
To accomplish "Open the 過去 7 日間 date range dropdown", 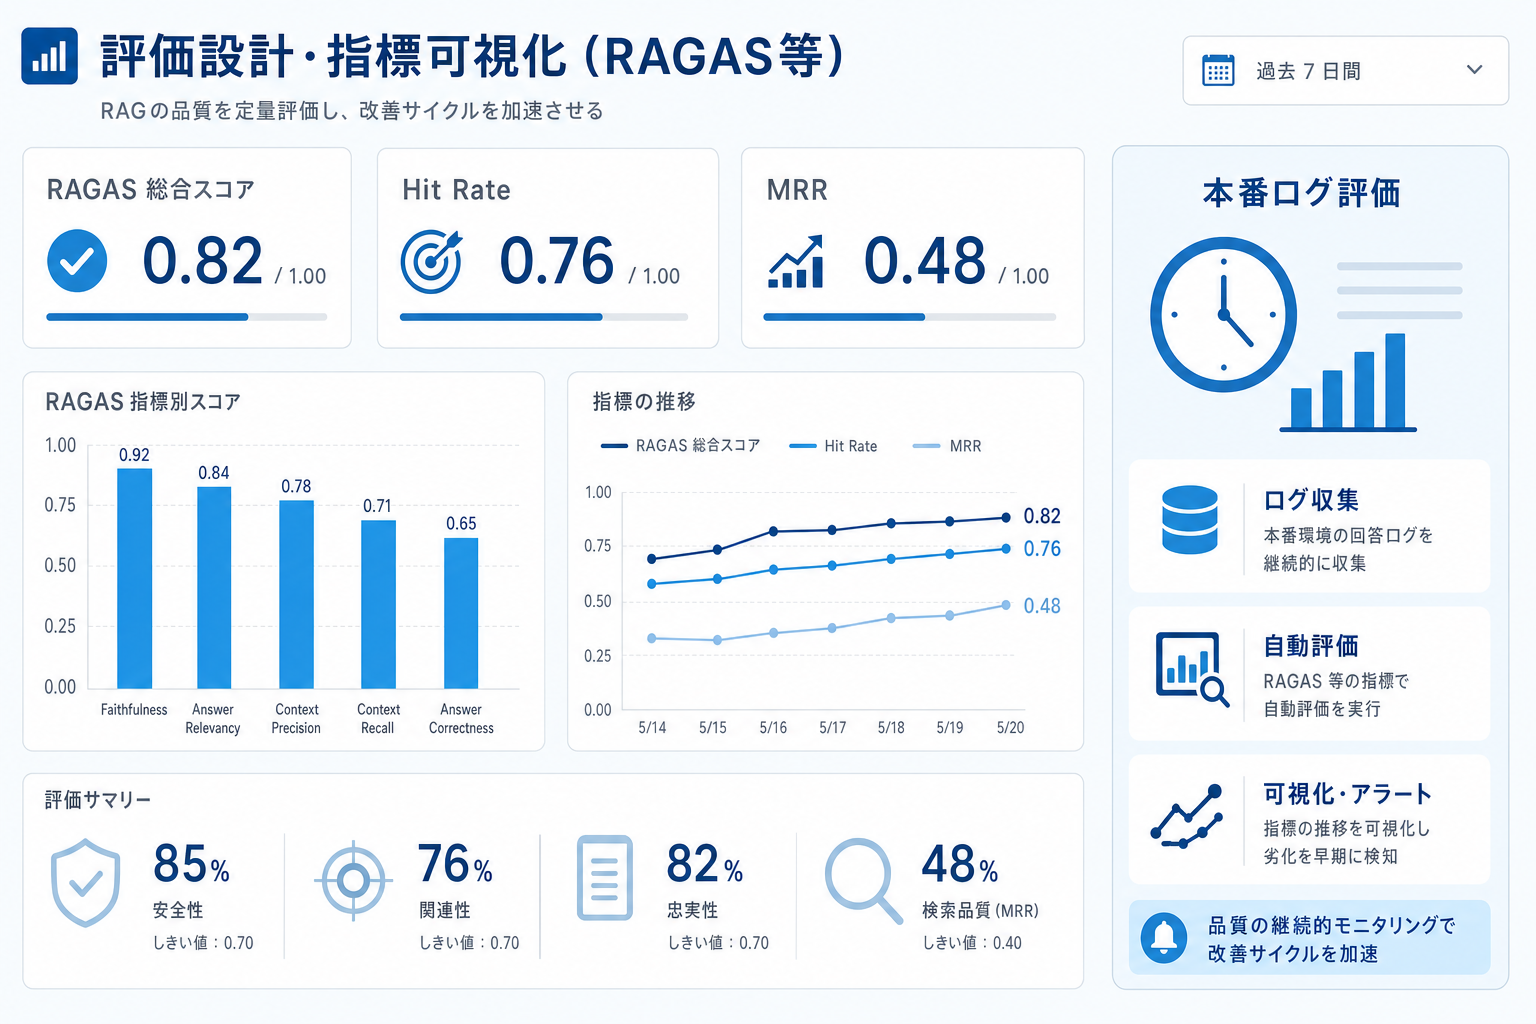I will 1345,71.
